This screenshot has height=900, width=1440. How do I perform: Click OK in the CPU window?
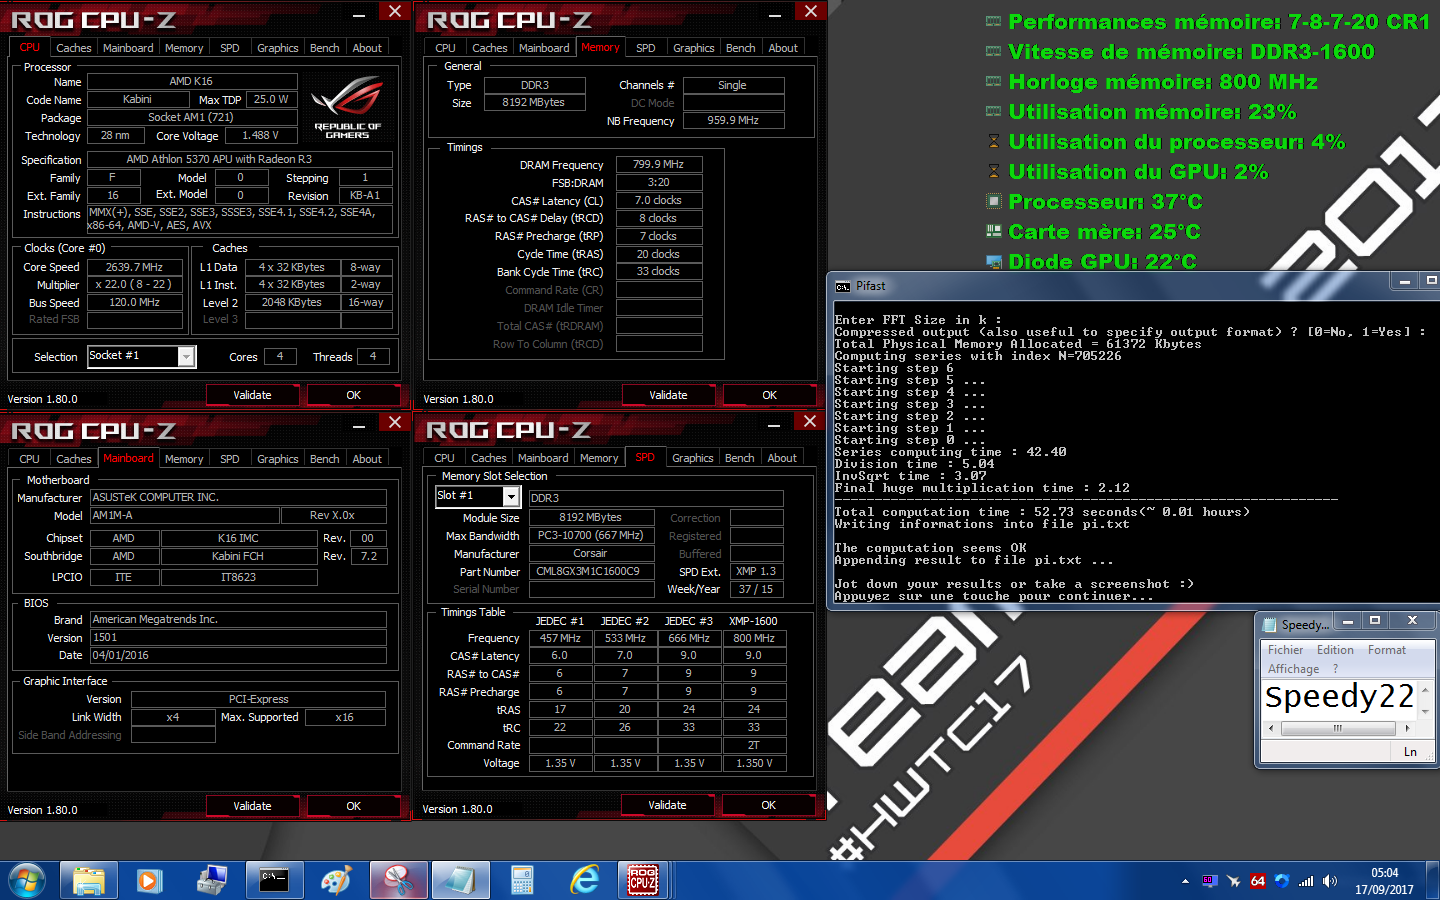(x=353, y=395)
